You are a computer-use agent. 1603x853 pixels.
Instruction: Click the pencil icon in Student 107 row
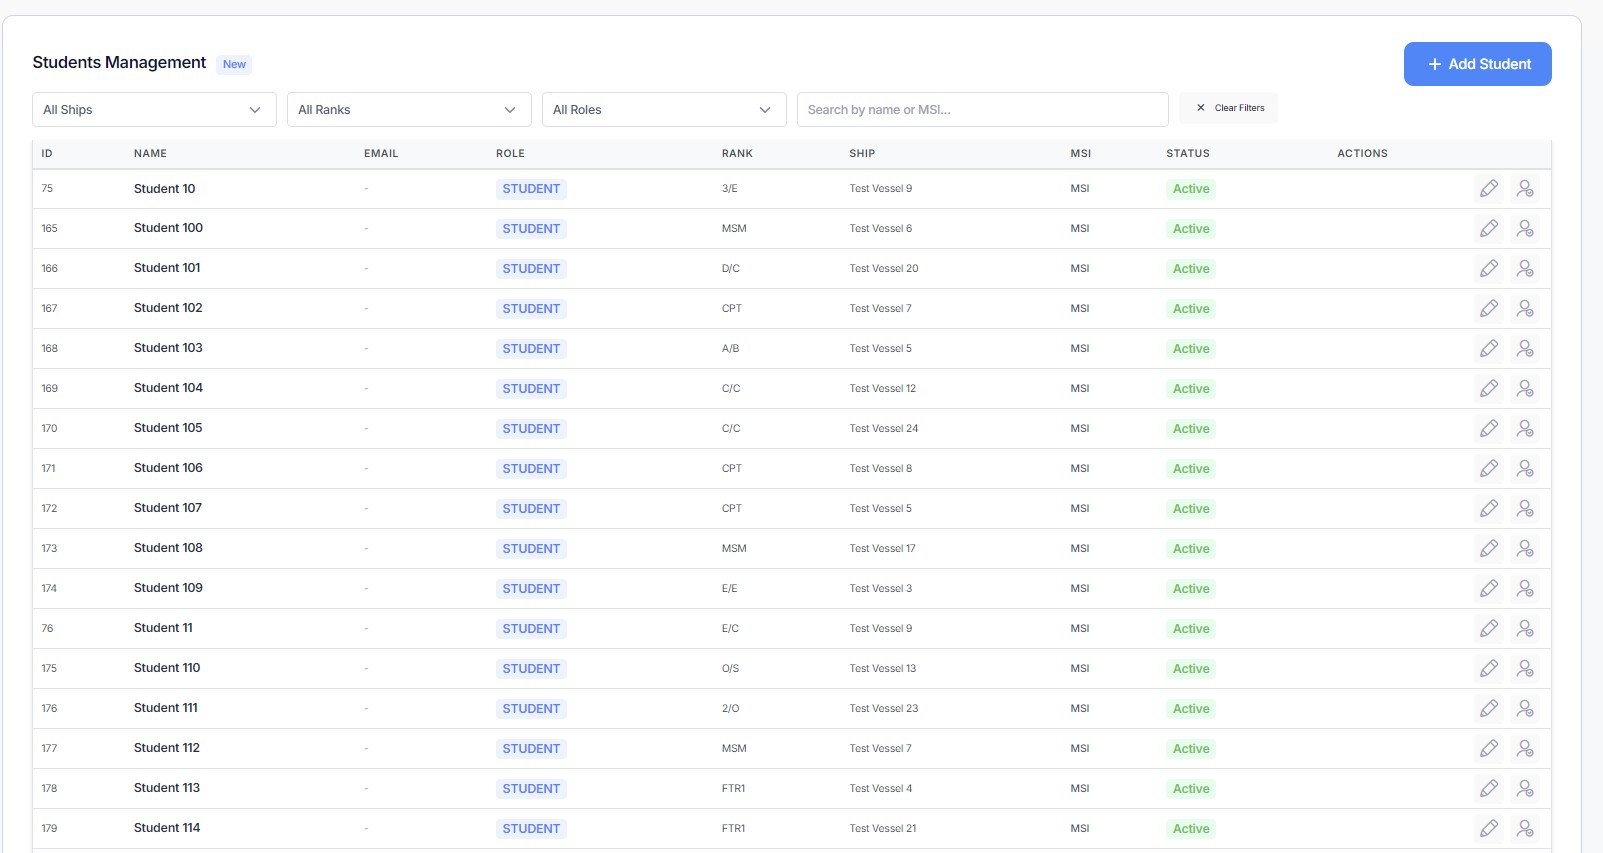point(1489,509)
